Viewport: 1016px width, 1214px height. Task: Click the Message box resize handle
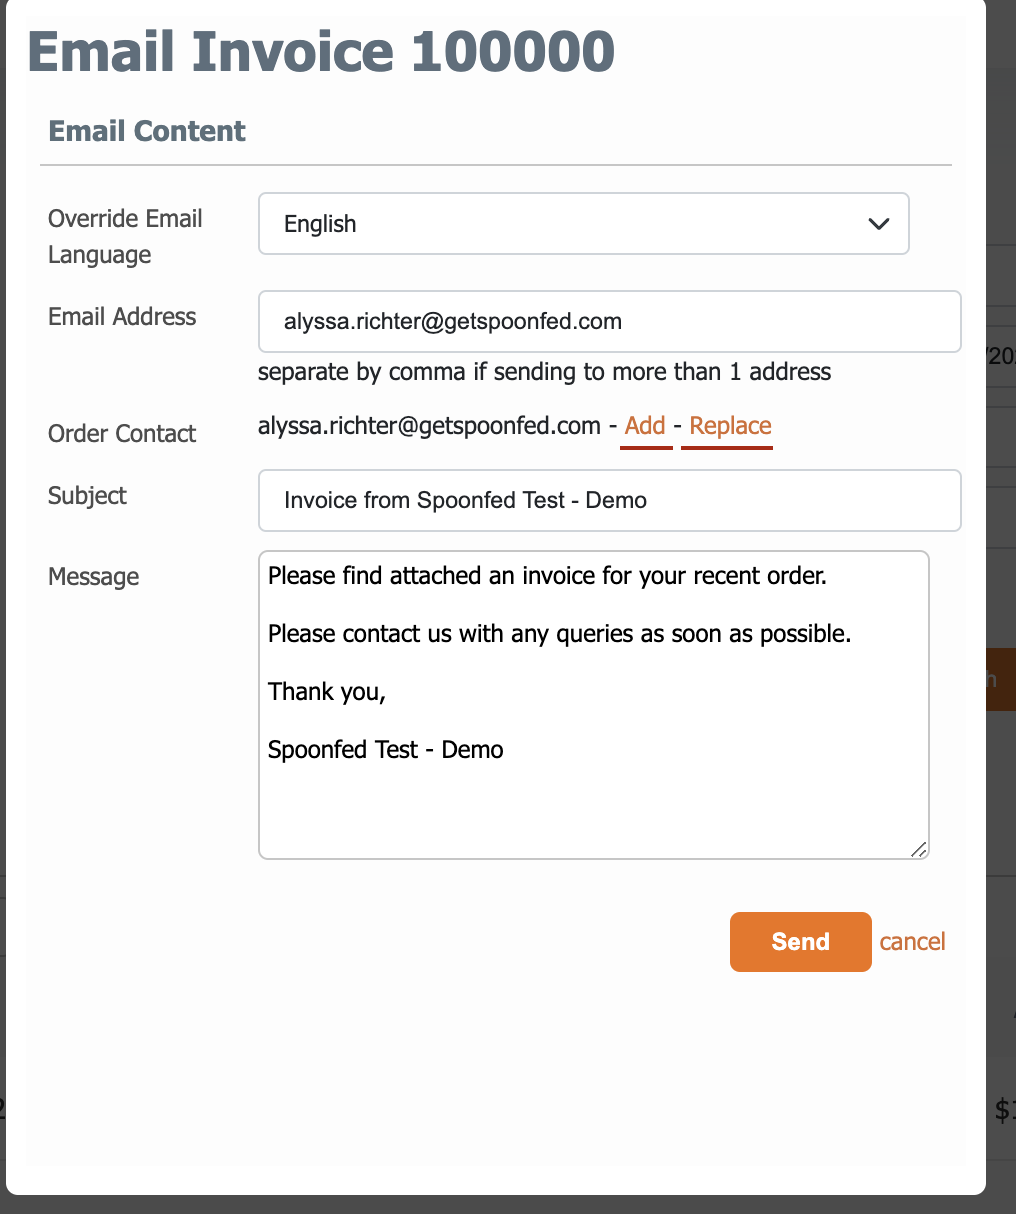tap(919, 849)
